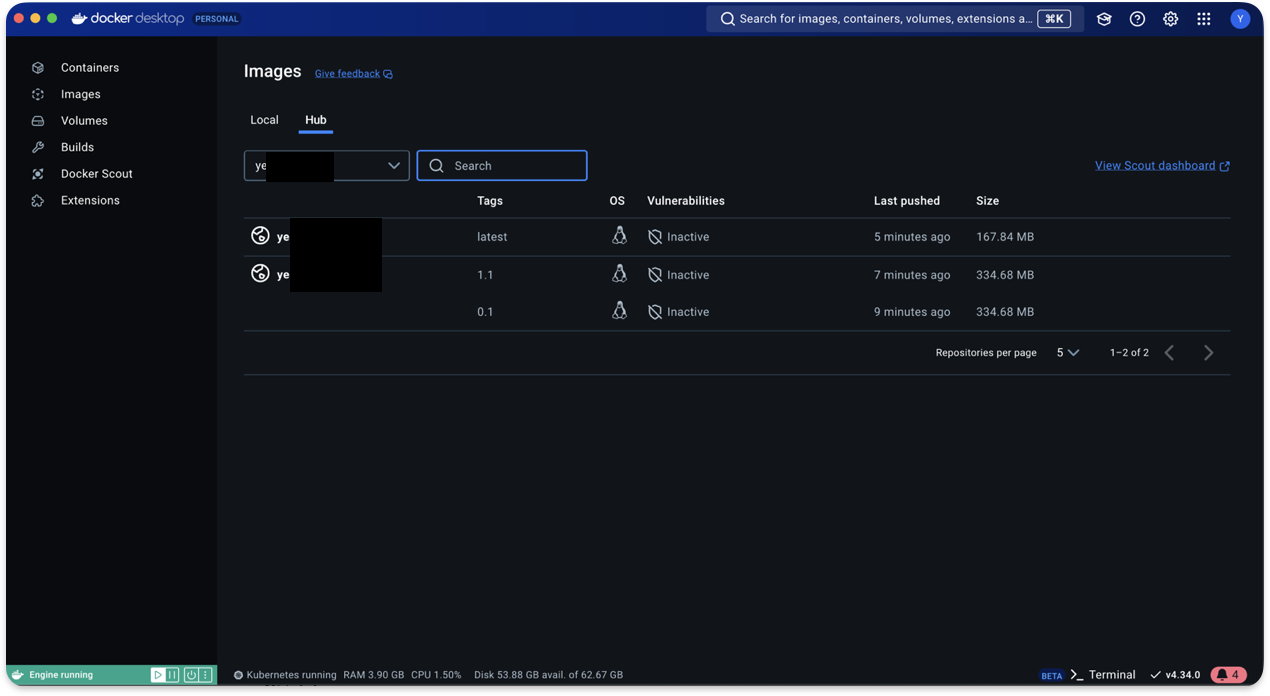Click the Disk 53.88 GB available status

(548, 675)
